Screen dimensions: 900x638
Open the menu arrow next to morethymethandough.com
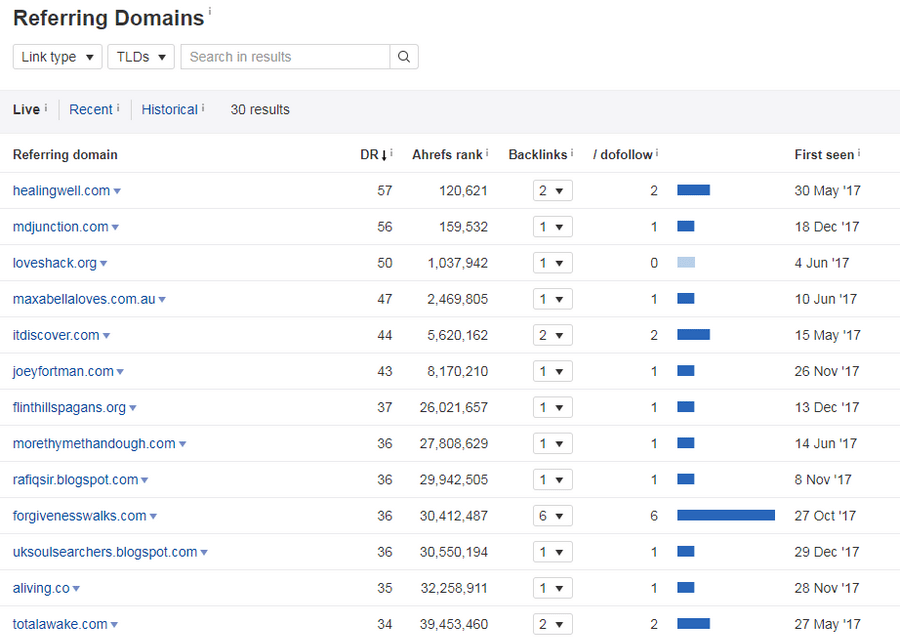tap(183, 445)
